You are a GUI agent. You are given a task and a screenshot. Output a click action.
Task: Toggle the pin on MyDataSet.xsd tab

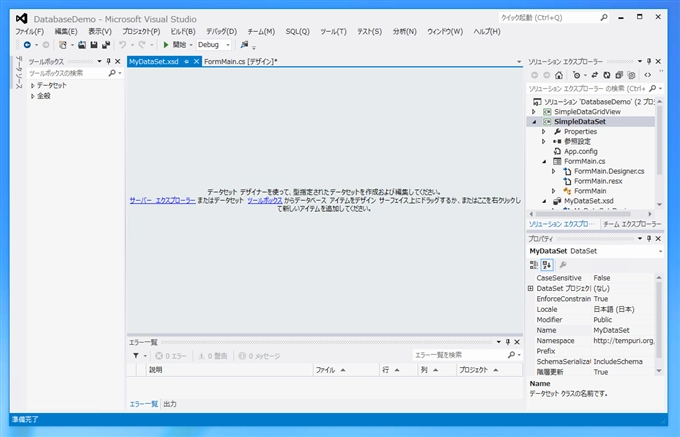point(186,62)
